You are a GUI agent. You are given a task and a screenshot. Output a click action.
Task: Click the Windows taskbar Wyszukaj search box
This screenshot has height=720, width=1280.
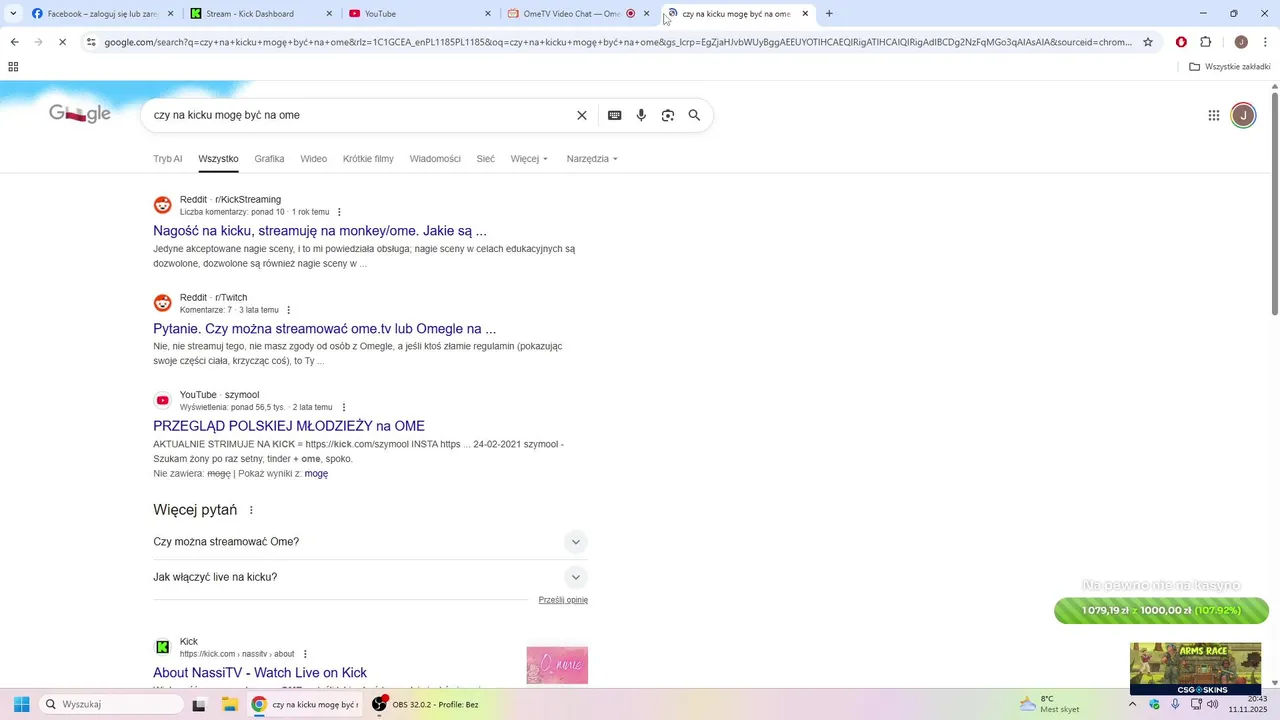pyautogui.click(x=111, y=704)
